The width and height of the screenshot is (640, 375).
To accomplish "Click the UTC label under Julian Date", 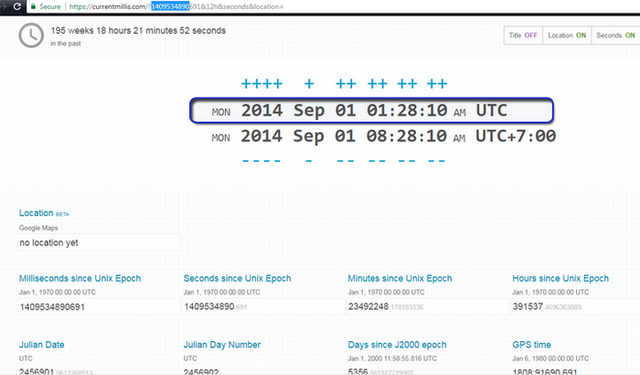I will click(x=26, y=359).
